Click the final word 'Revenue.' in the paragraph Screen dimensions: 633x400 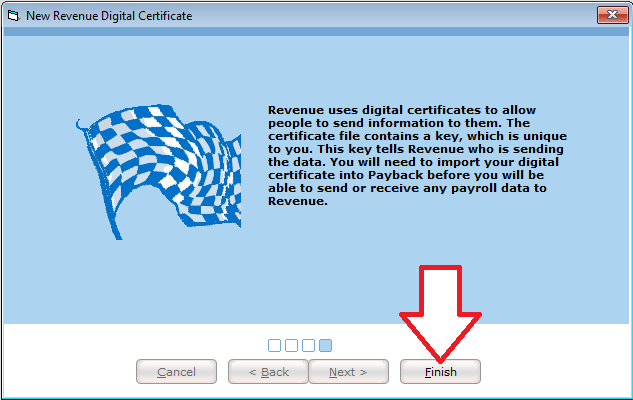[298, 201]
